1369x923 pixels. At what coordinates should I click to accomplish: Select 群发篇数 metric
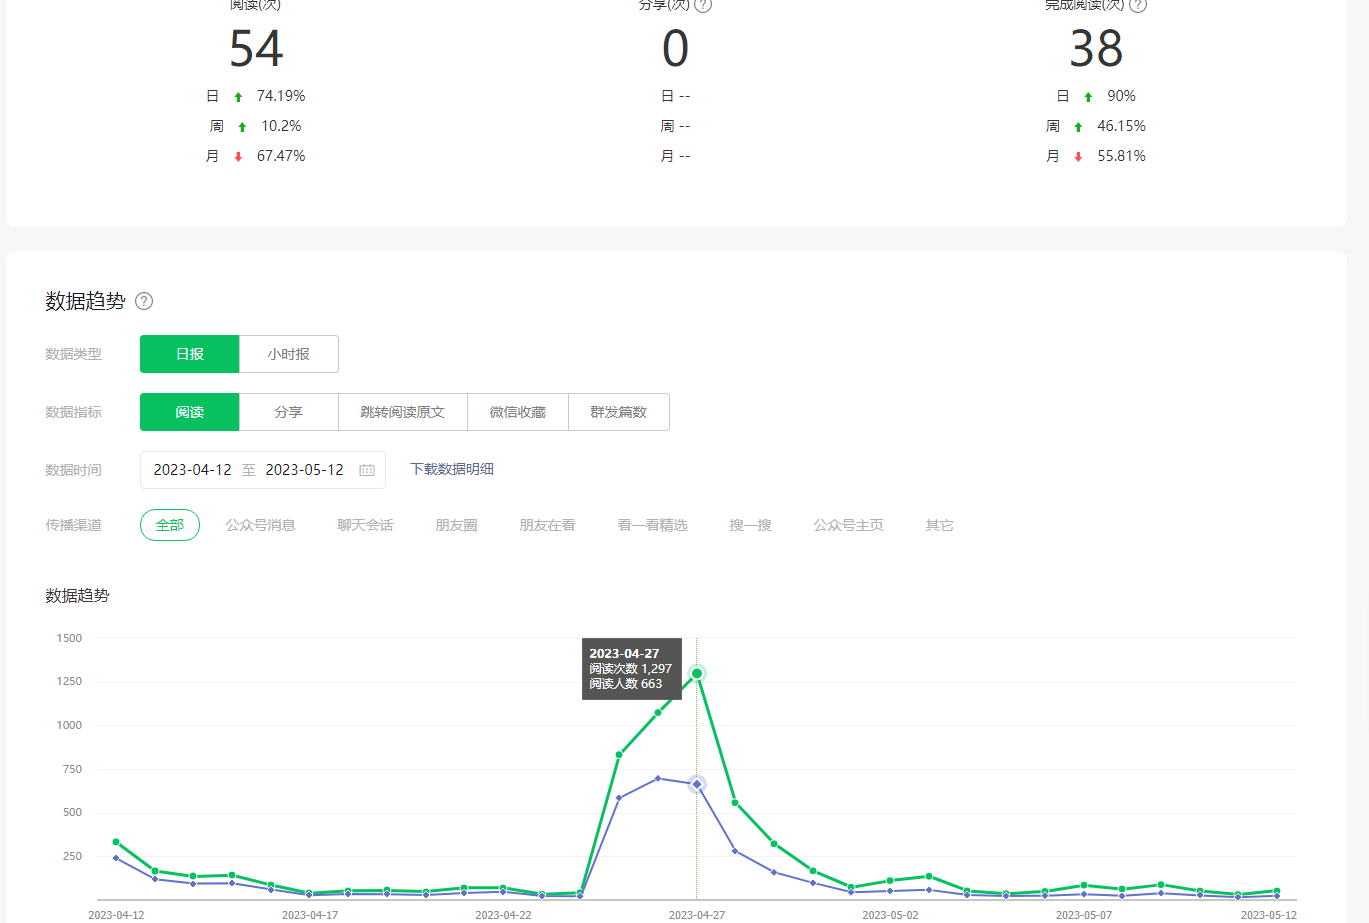[x=618, y=412]
